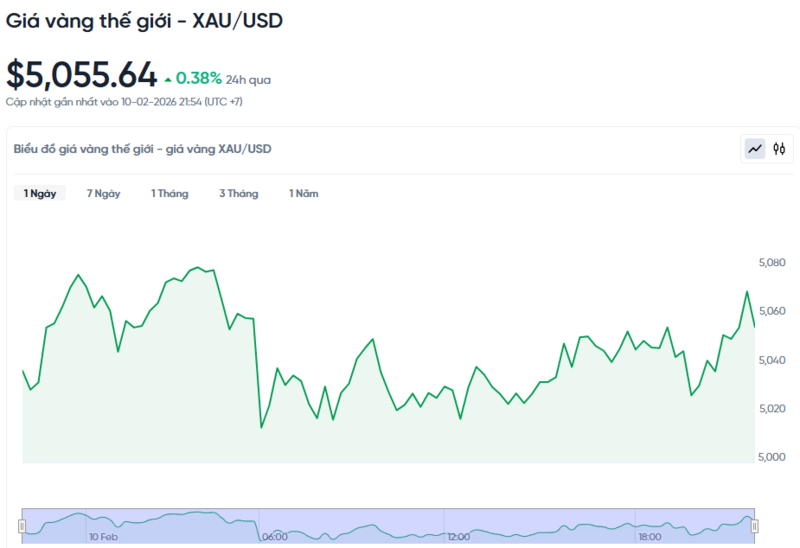
Task: Click the $5,055.64 gold price value
Action: coord(82,75)
